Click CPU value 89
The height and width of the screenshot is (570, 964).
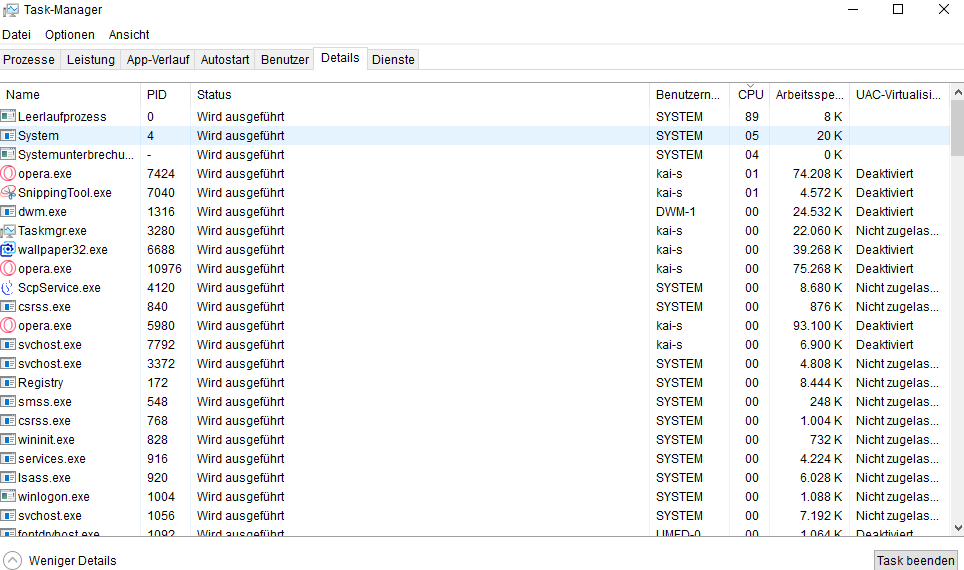click(751, 117)
